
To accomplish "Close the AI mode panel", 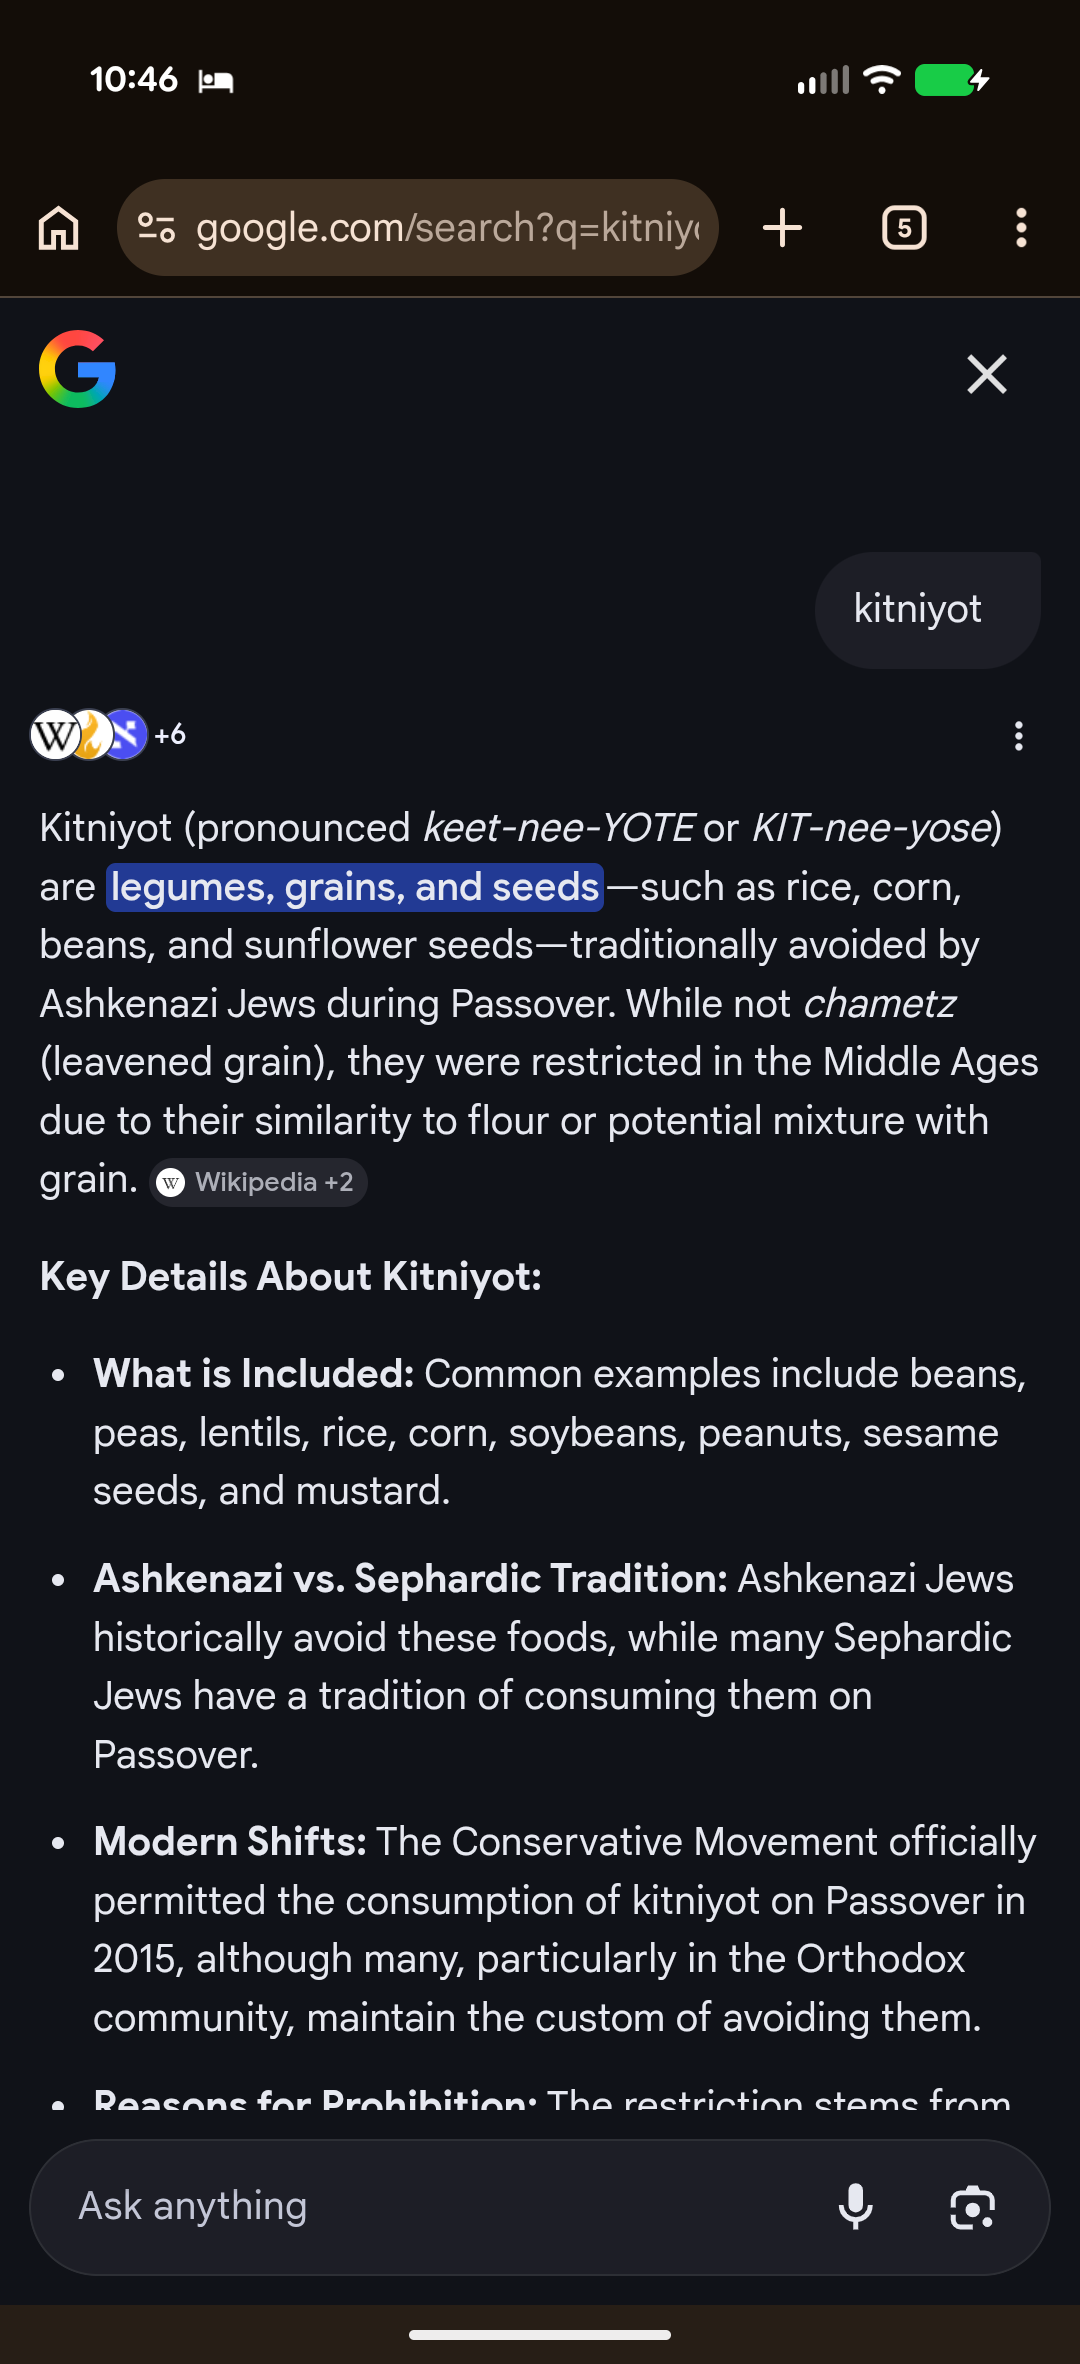I will 986,374.
